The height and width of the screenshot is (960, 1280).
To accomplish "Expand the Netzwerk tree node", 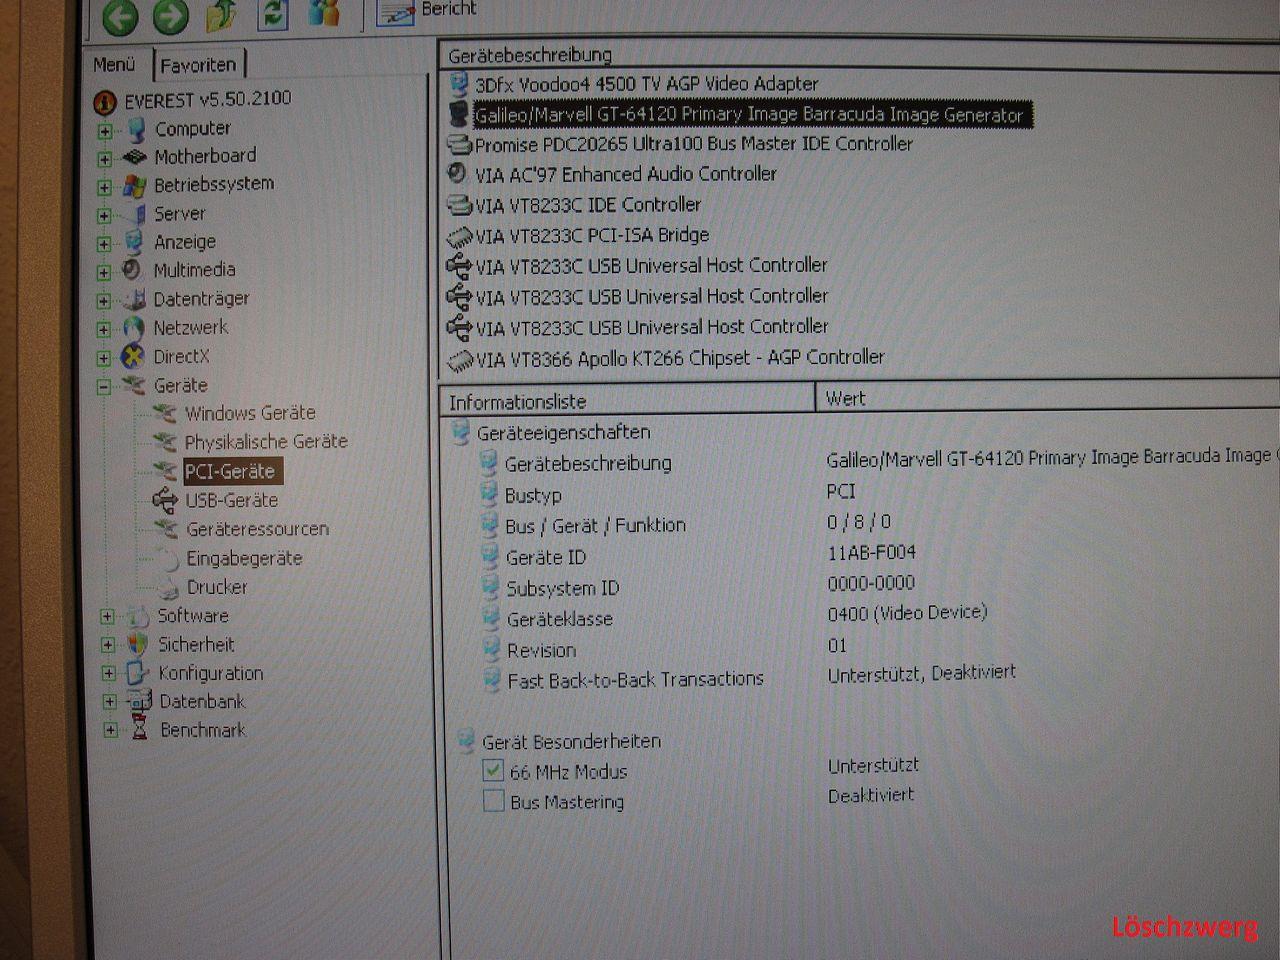I will coord(104,329).
